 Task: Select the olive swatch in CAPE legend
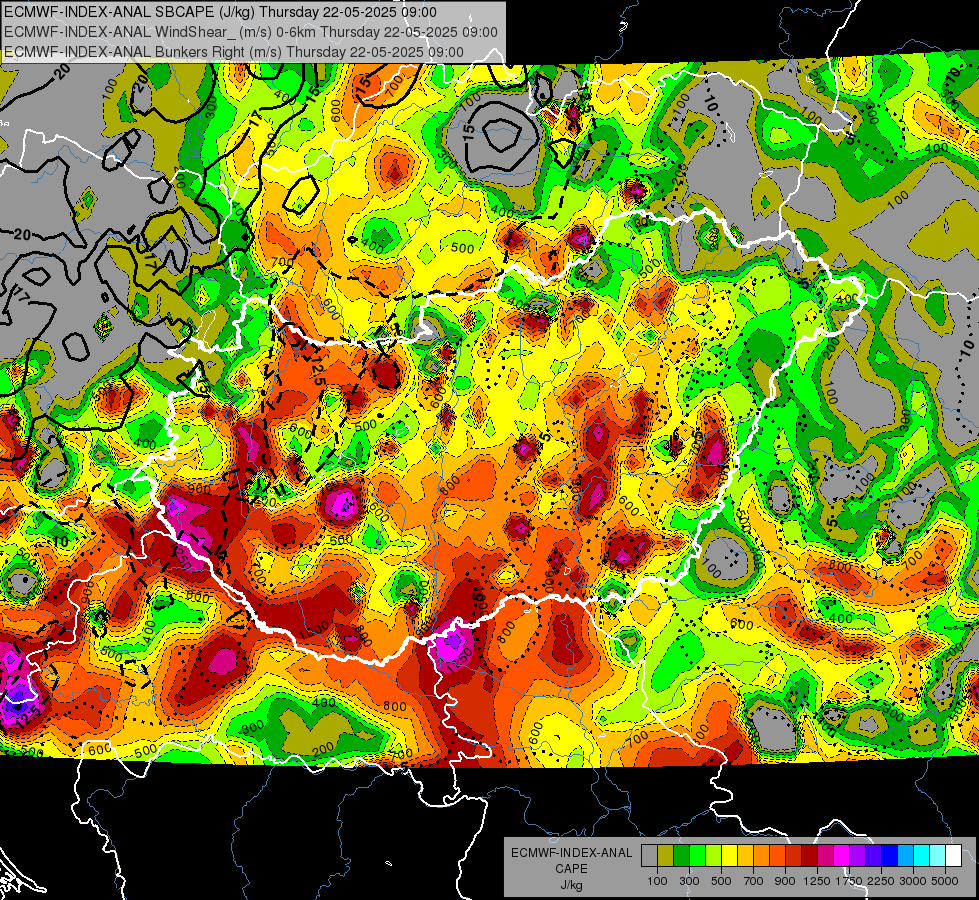(x=666, y=856)
